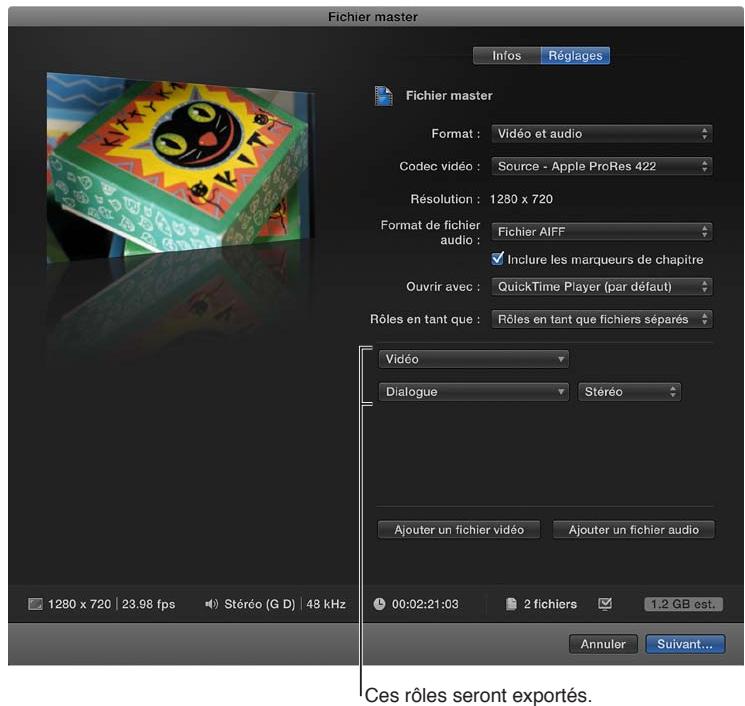The height and width of the screenshot is (706, 745).
Task: Expand the Vidéo role dropdown
Action: 474,359
